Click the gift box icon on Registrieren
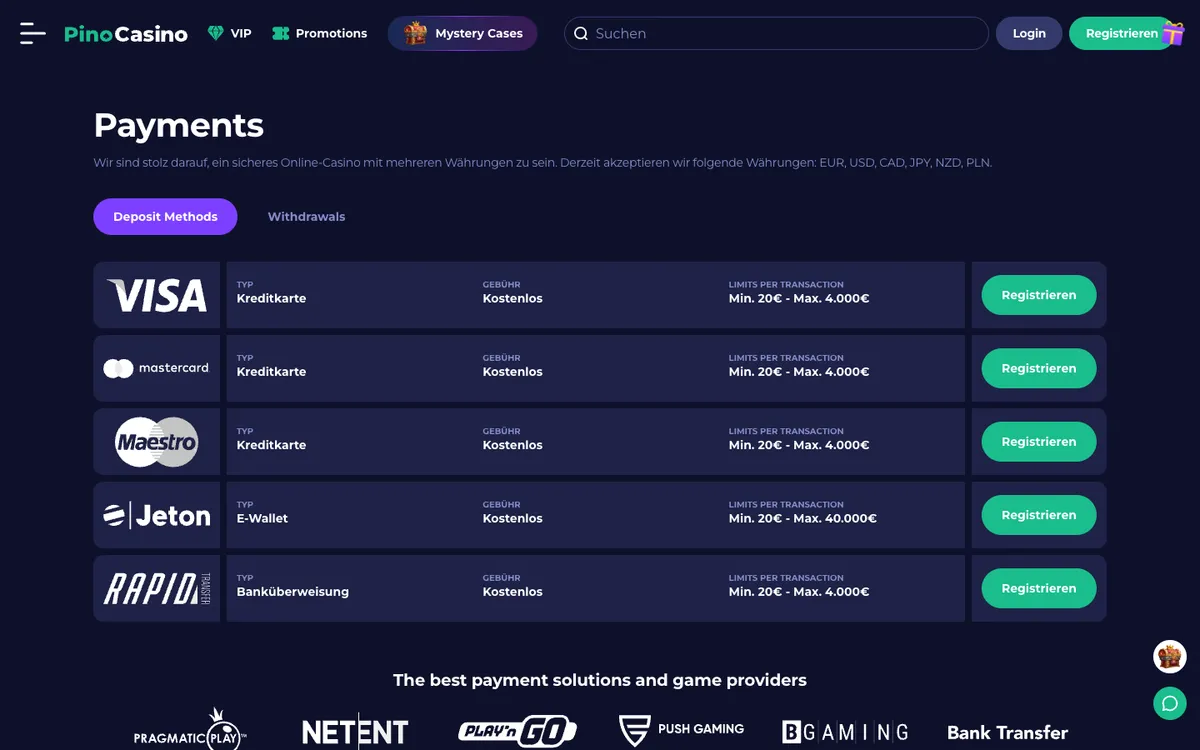This screenshot has height=750, width=1200. 1173,33
